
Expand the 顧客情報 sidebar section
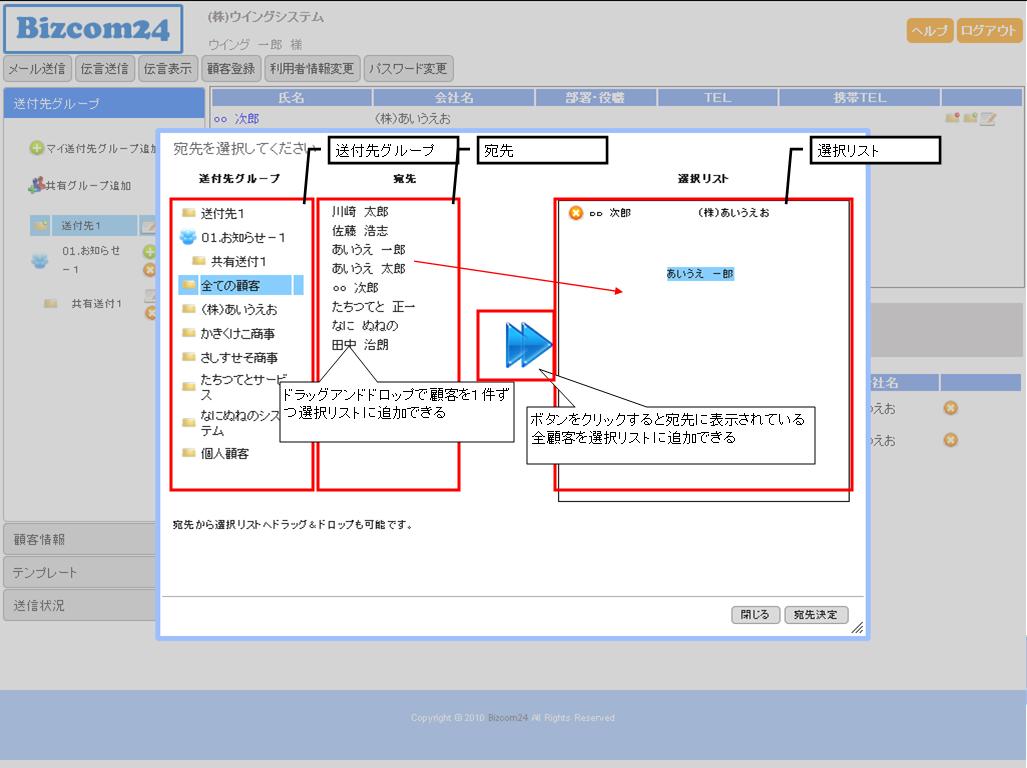[x=80, y=539]
